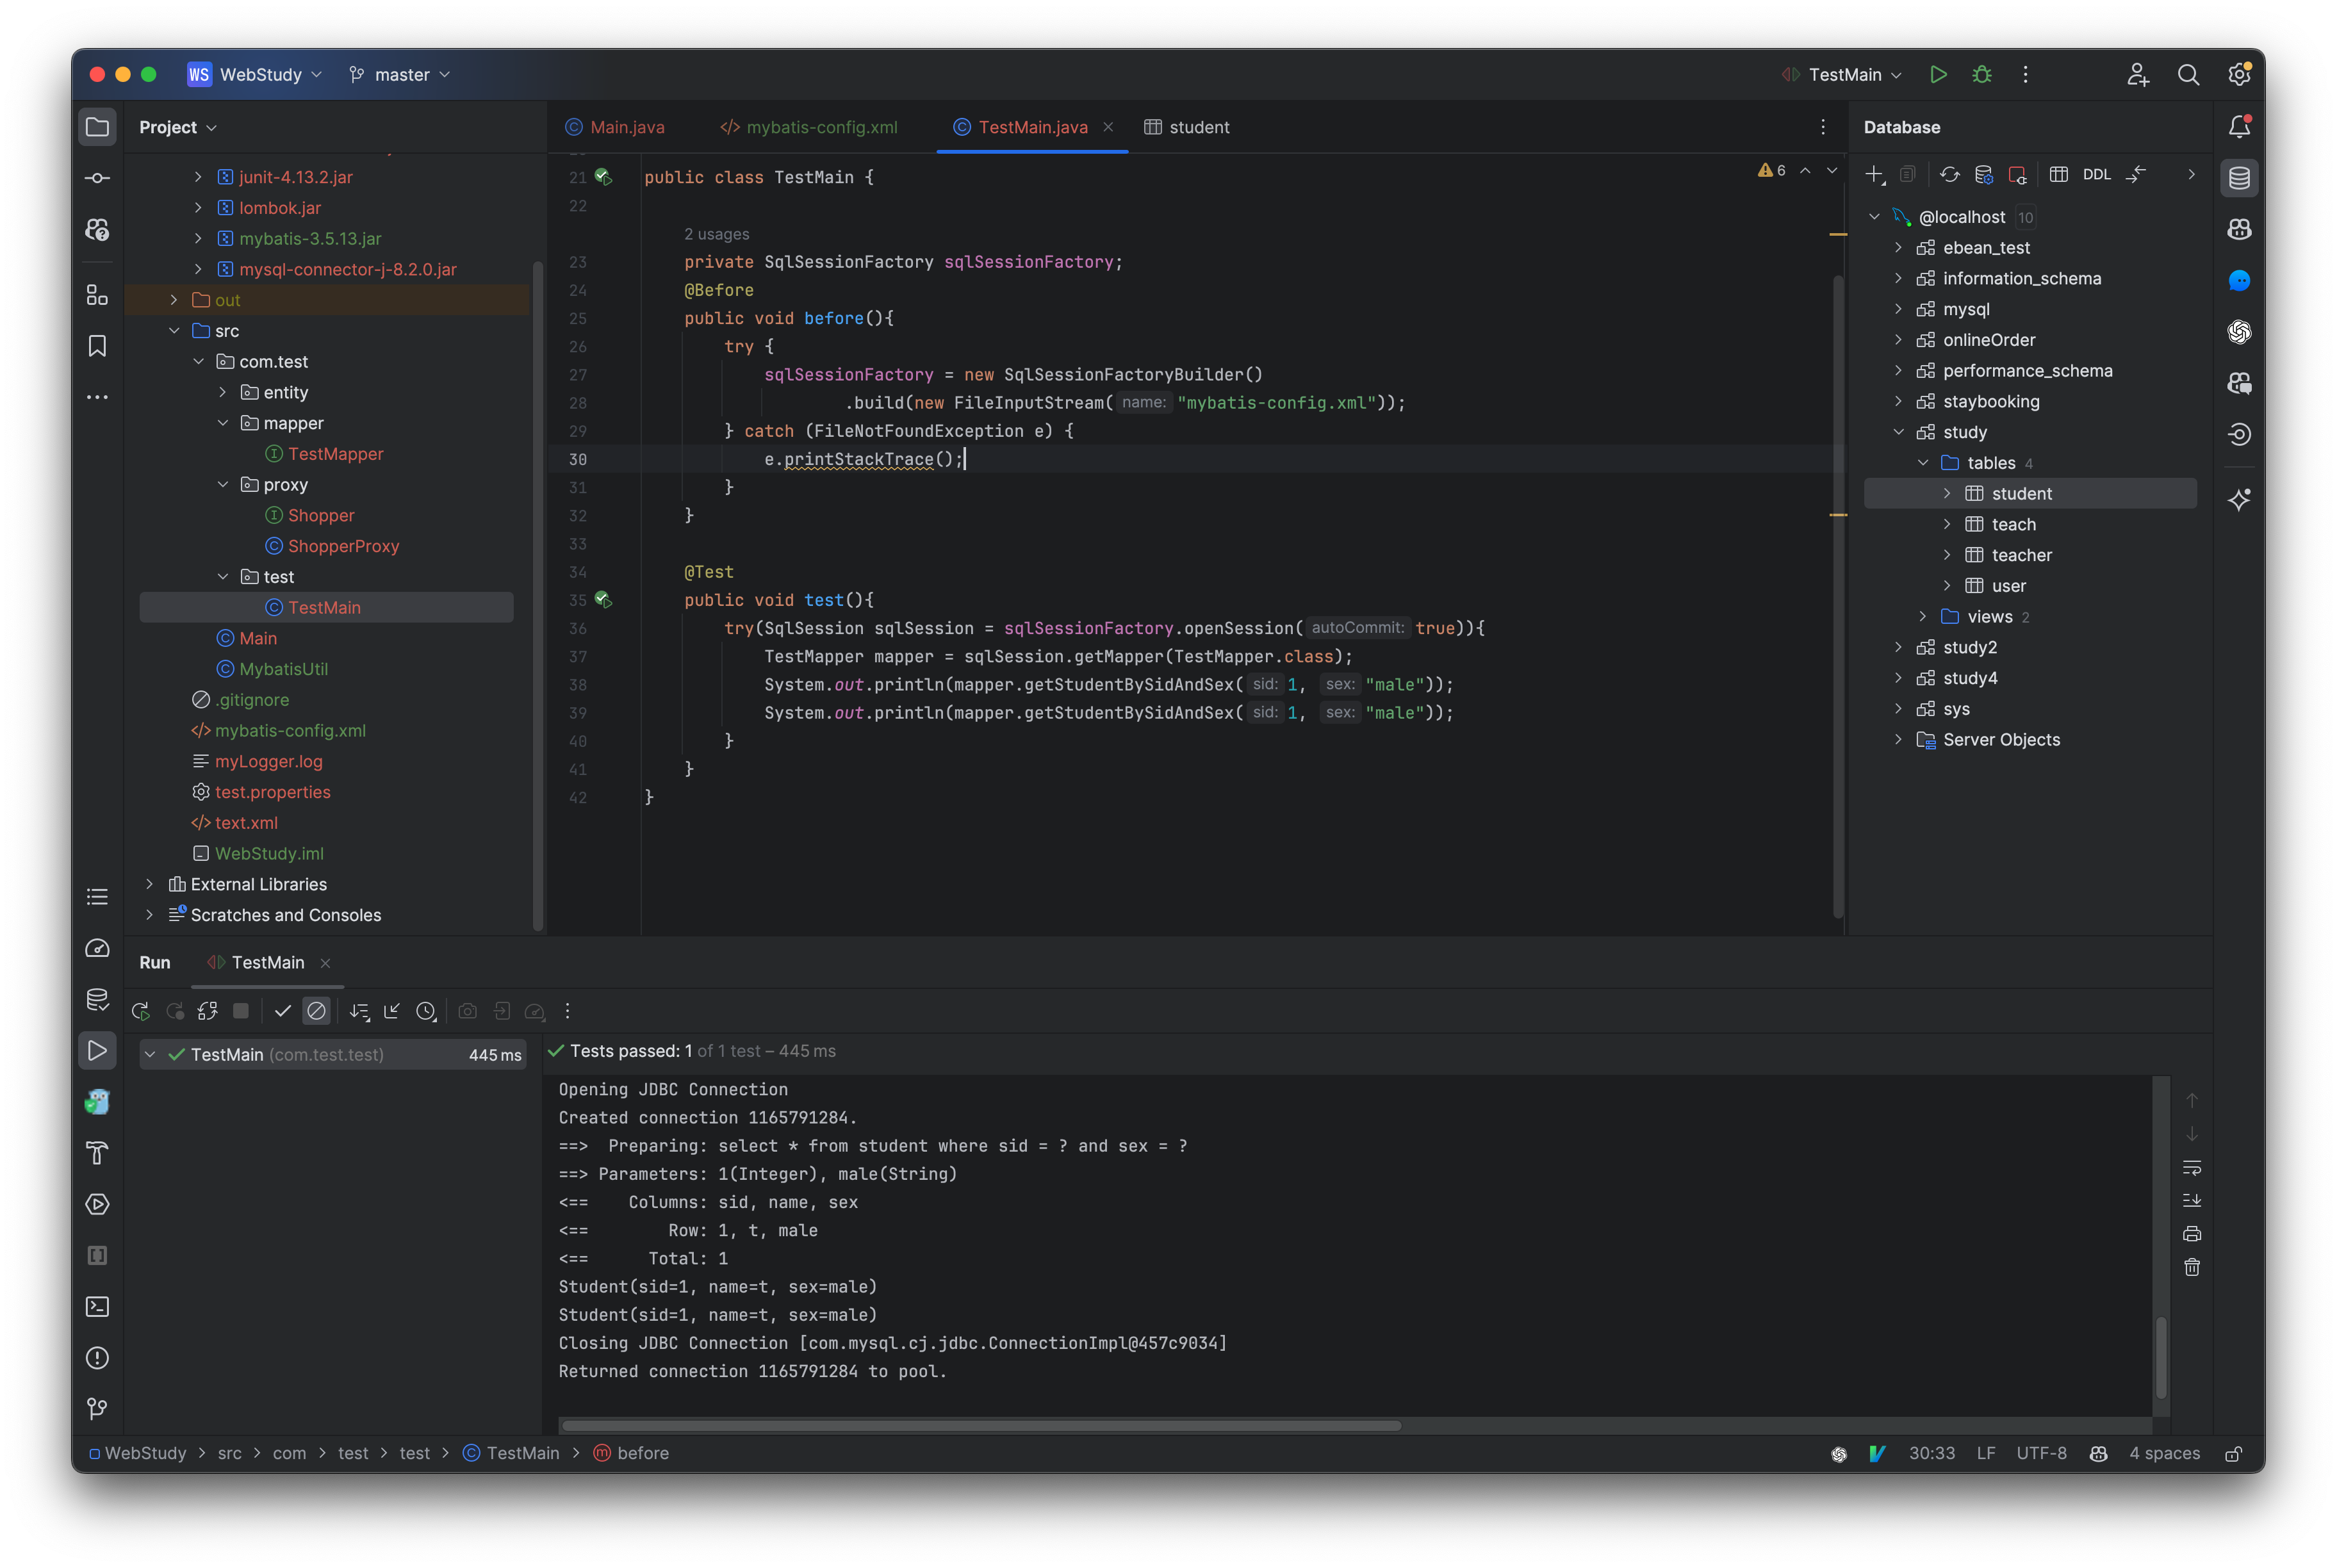Select ShopperProxy in the Project tree
Screen dimensions: 2337x1568
(343, 546)
